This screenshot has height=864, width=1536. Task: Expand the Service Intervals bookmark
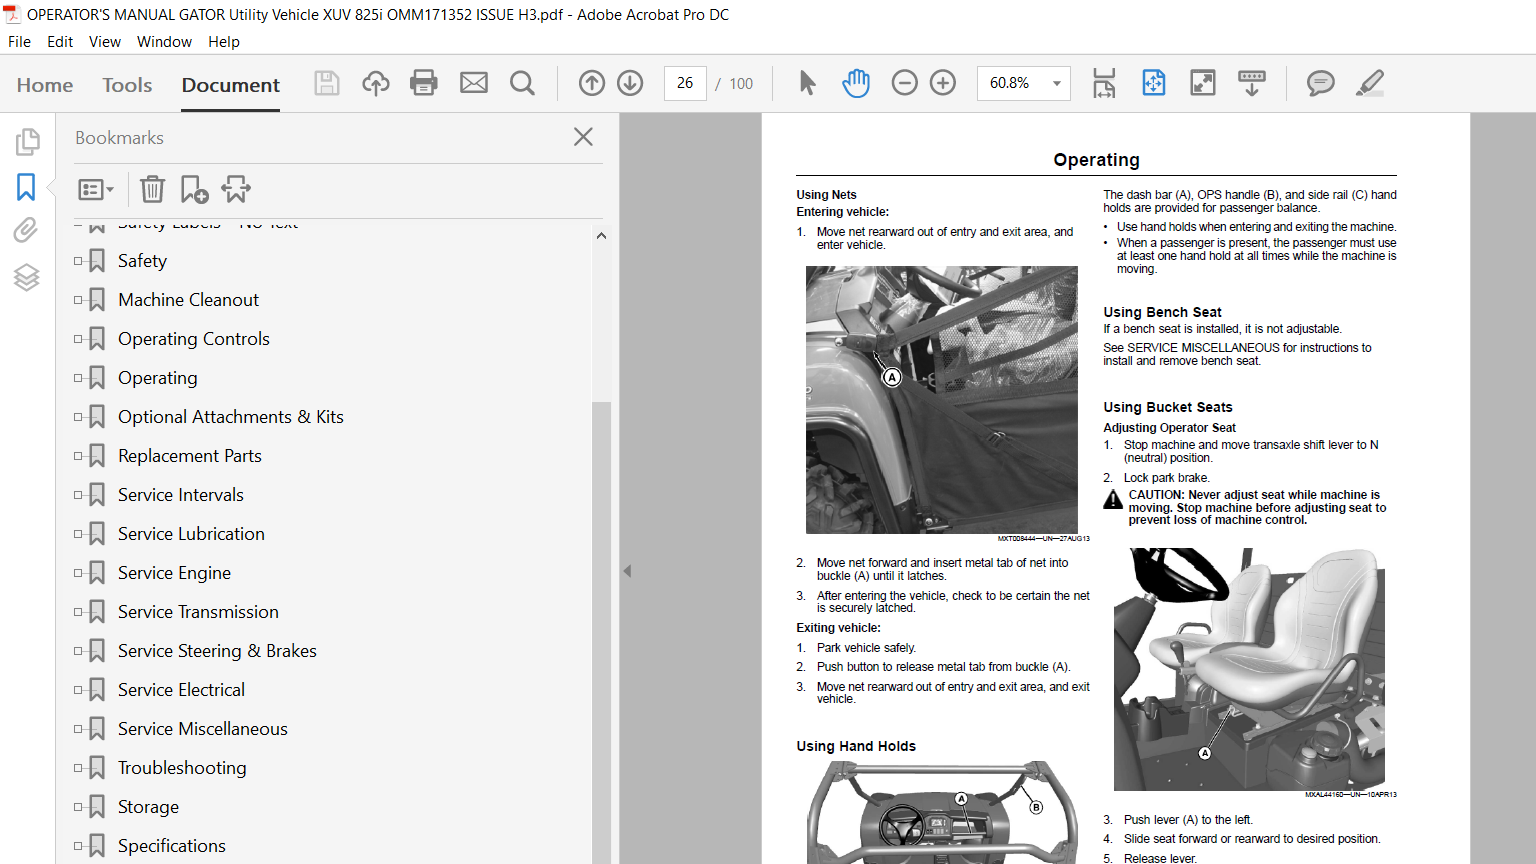point(78,495)
